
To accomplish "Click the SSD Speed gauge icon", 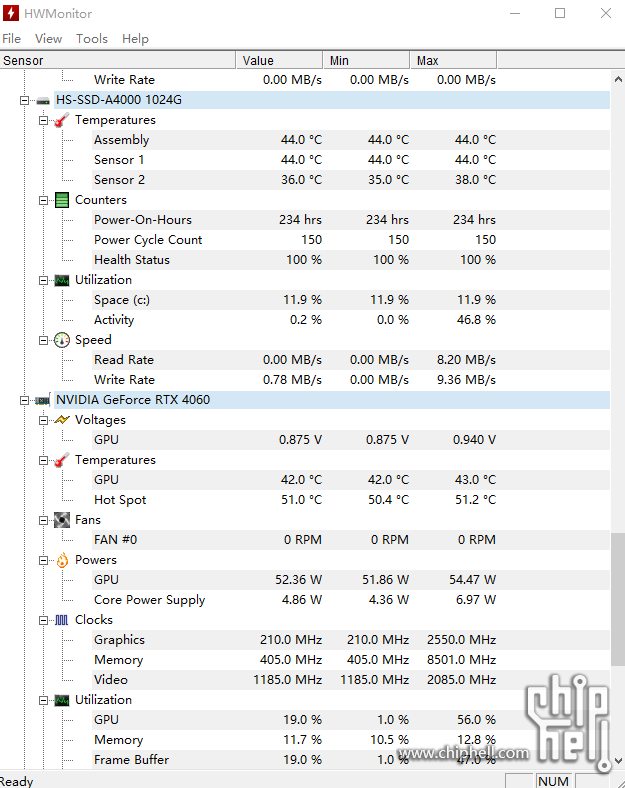I will [x=62, y=340].
